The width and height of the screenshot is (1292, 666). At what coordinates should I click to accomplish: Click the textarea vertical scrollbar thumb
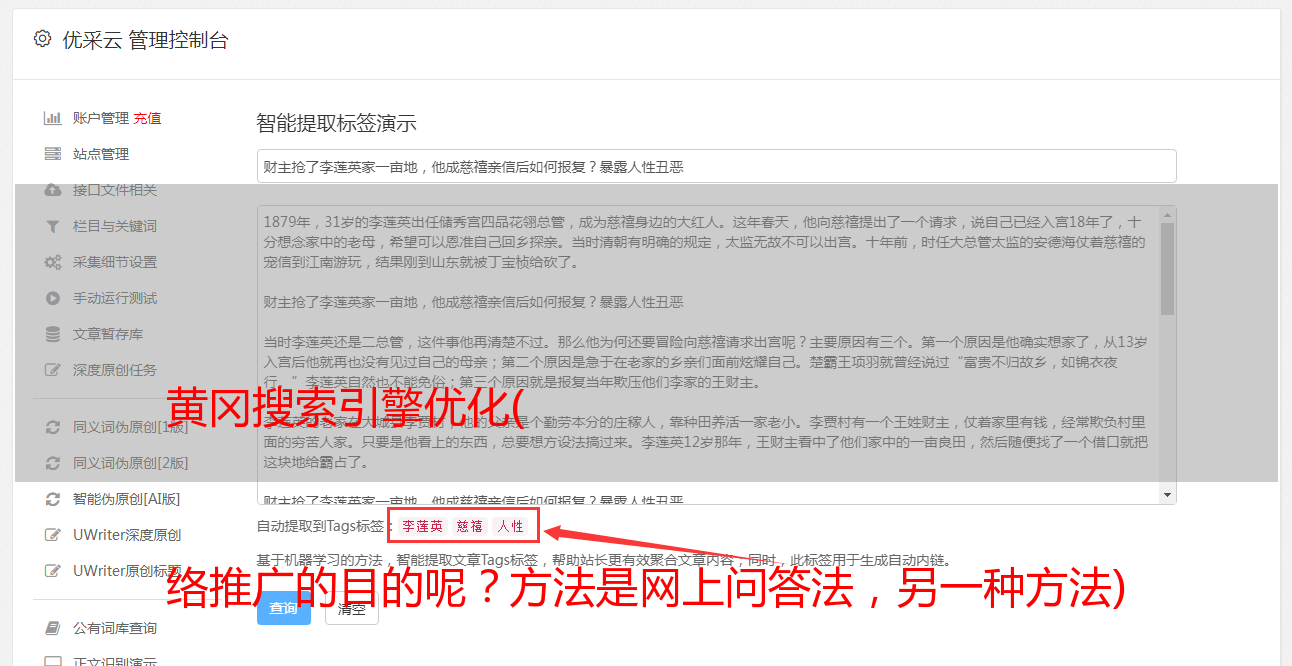[x=1167, y=268]
